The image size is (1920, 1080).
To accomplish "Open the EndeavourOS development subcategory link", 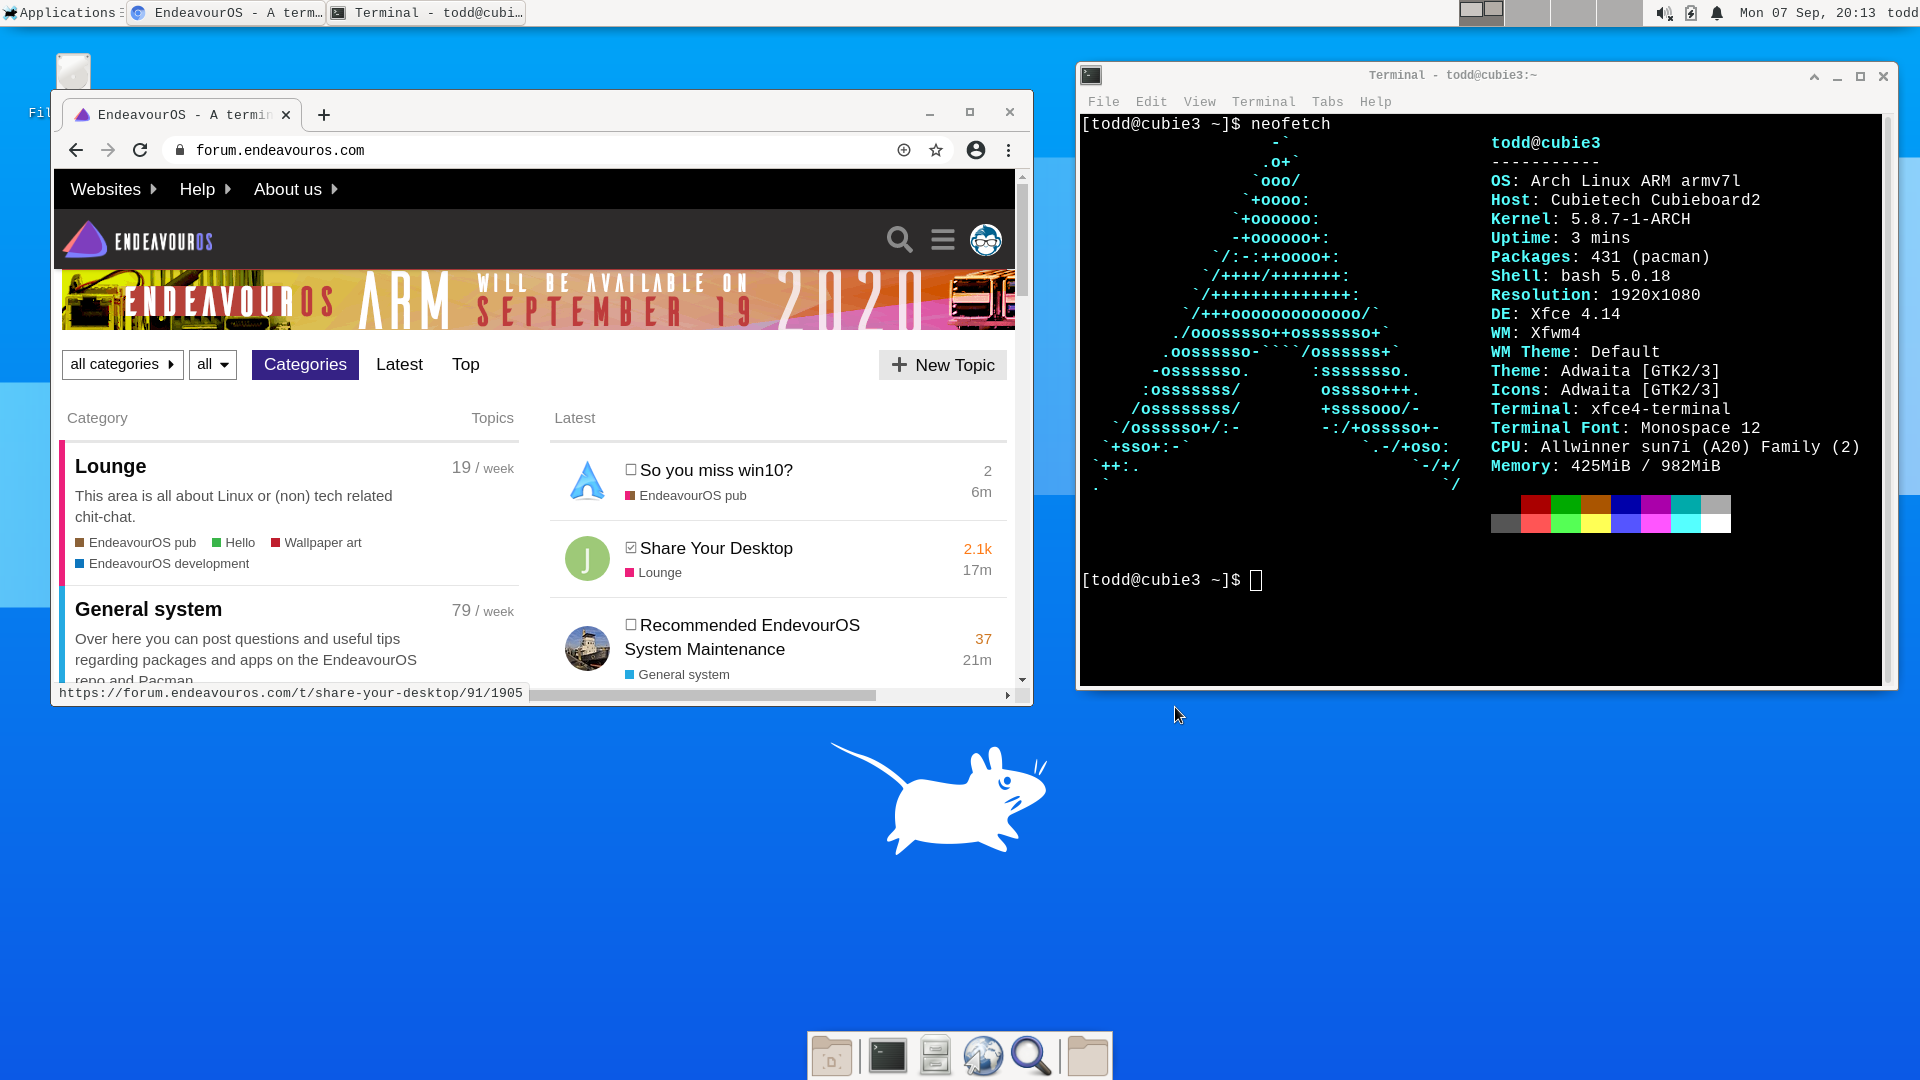I will pos(162,564).
